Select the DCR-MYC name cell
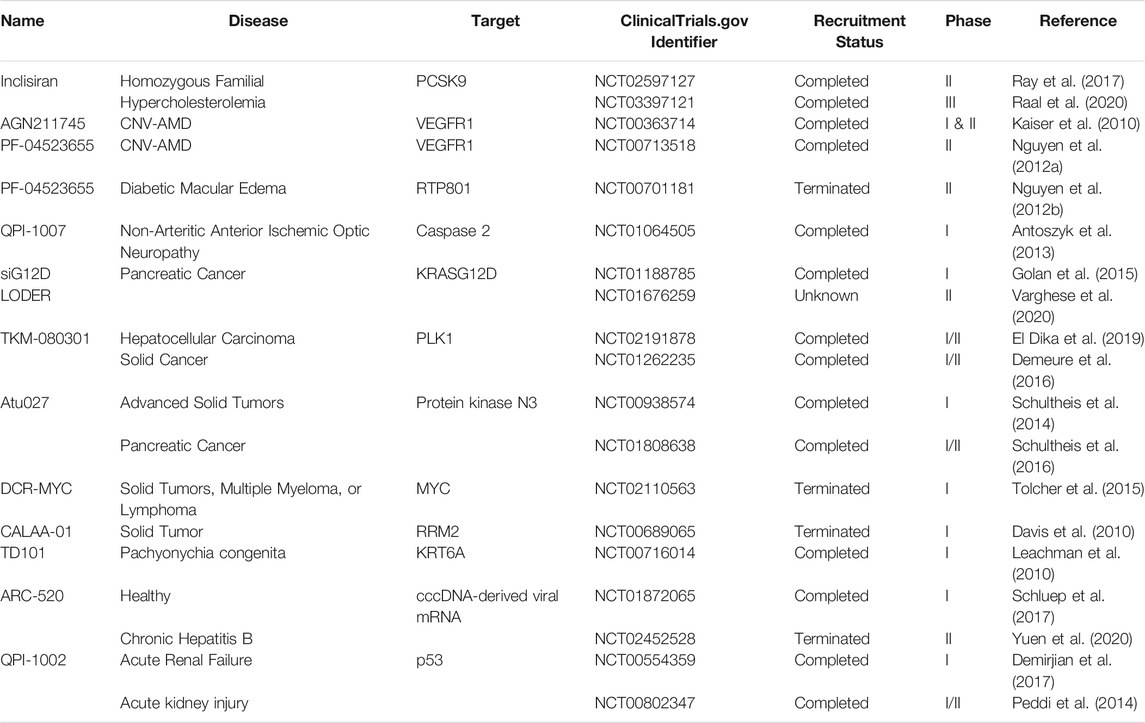Viewport: 1145px width, 723px height. coord(36,489)
